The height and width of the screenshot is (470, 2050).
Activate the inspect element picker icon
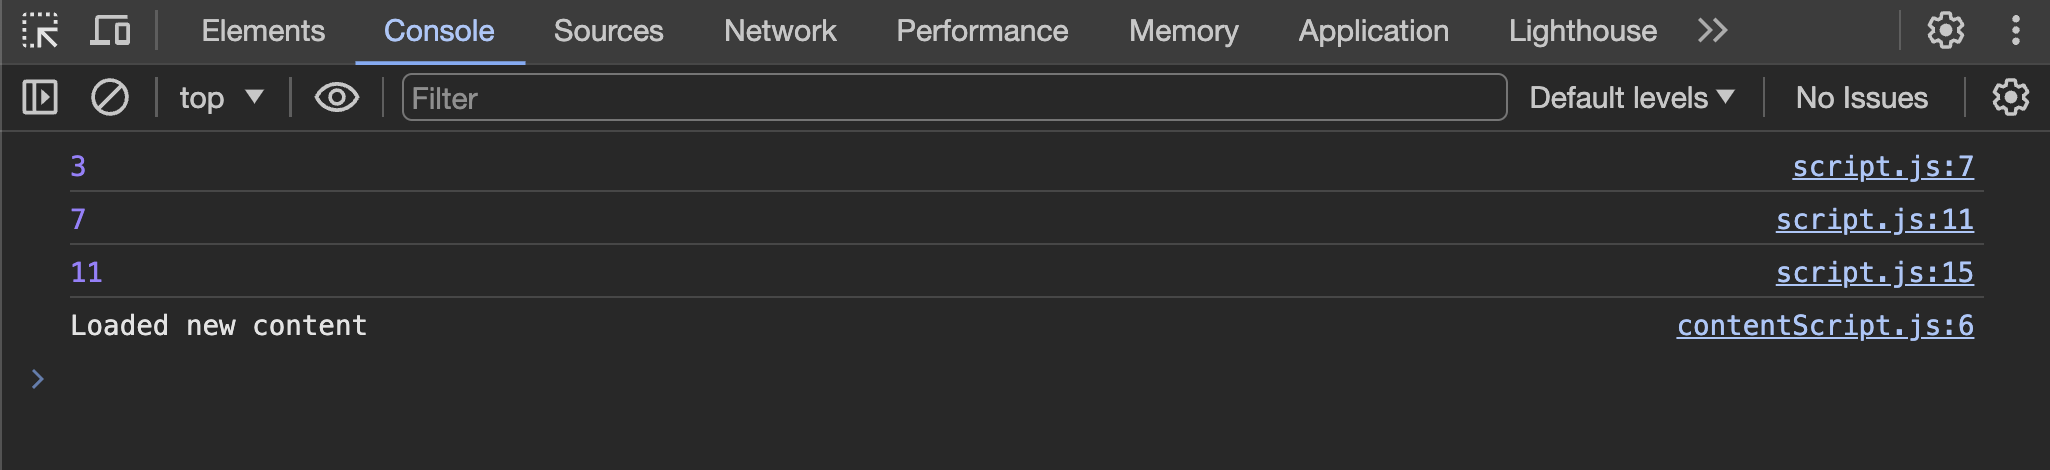pos(40,31)
